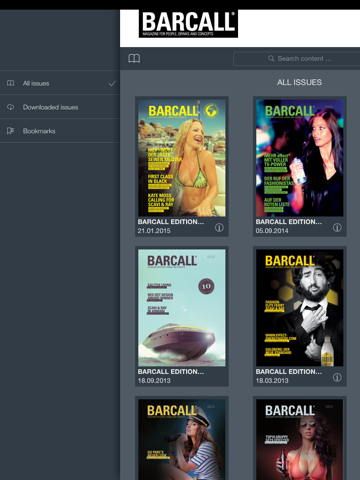360x480 pixels.
Task: Click the date 21.01.2015
Action: click(154, 231)
